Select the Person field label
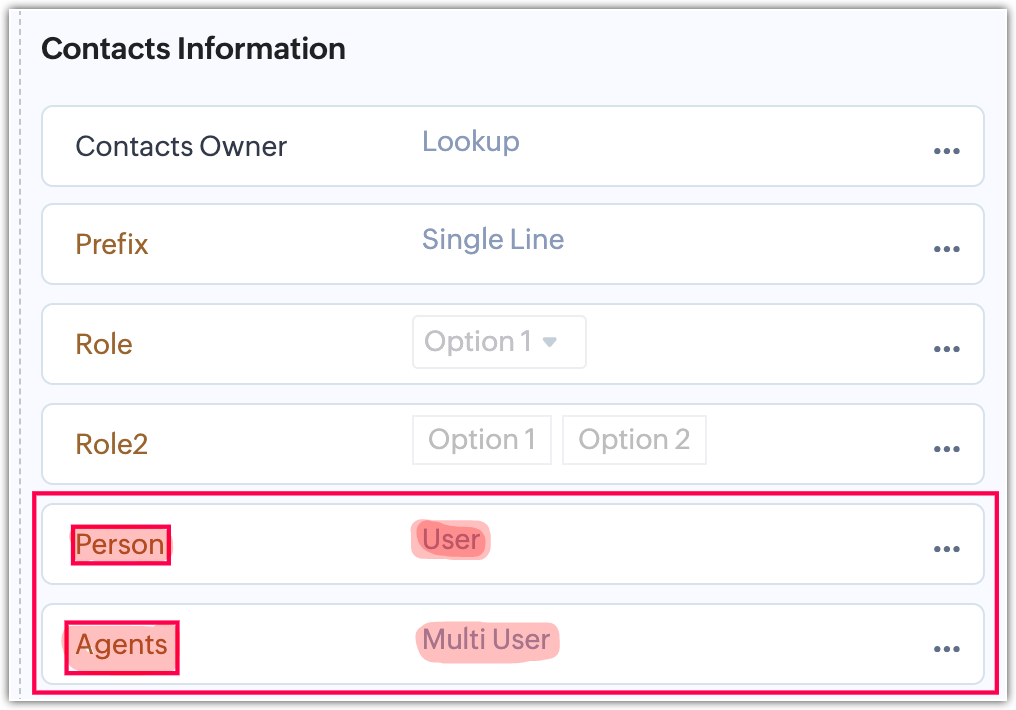The width and height of the screenshot is (1016, 710). point(120,545)
